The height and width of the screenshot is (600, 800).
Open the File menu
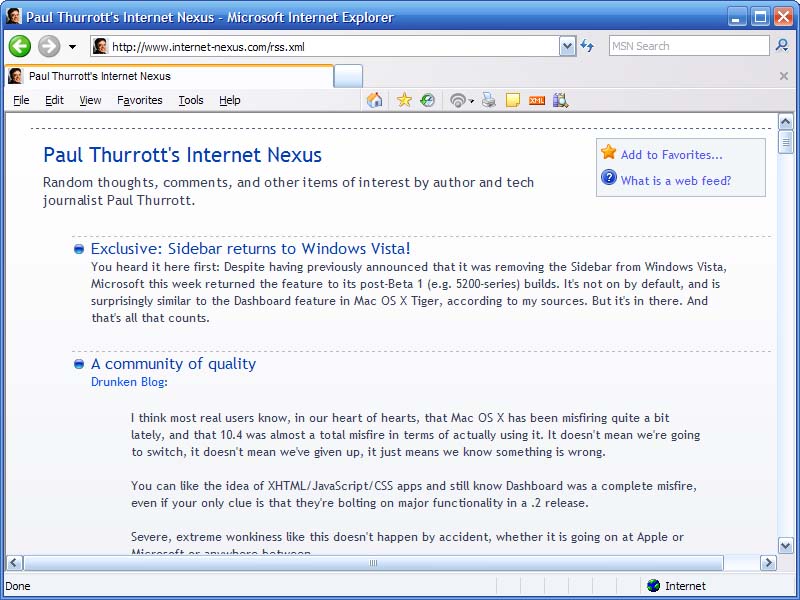click(x=21, y=100)
